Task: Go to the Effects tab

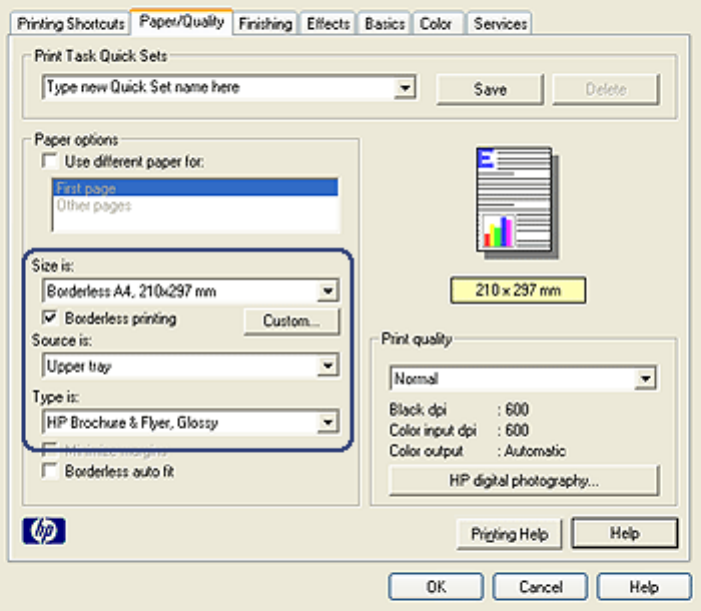Action: [328, 24]
